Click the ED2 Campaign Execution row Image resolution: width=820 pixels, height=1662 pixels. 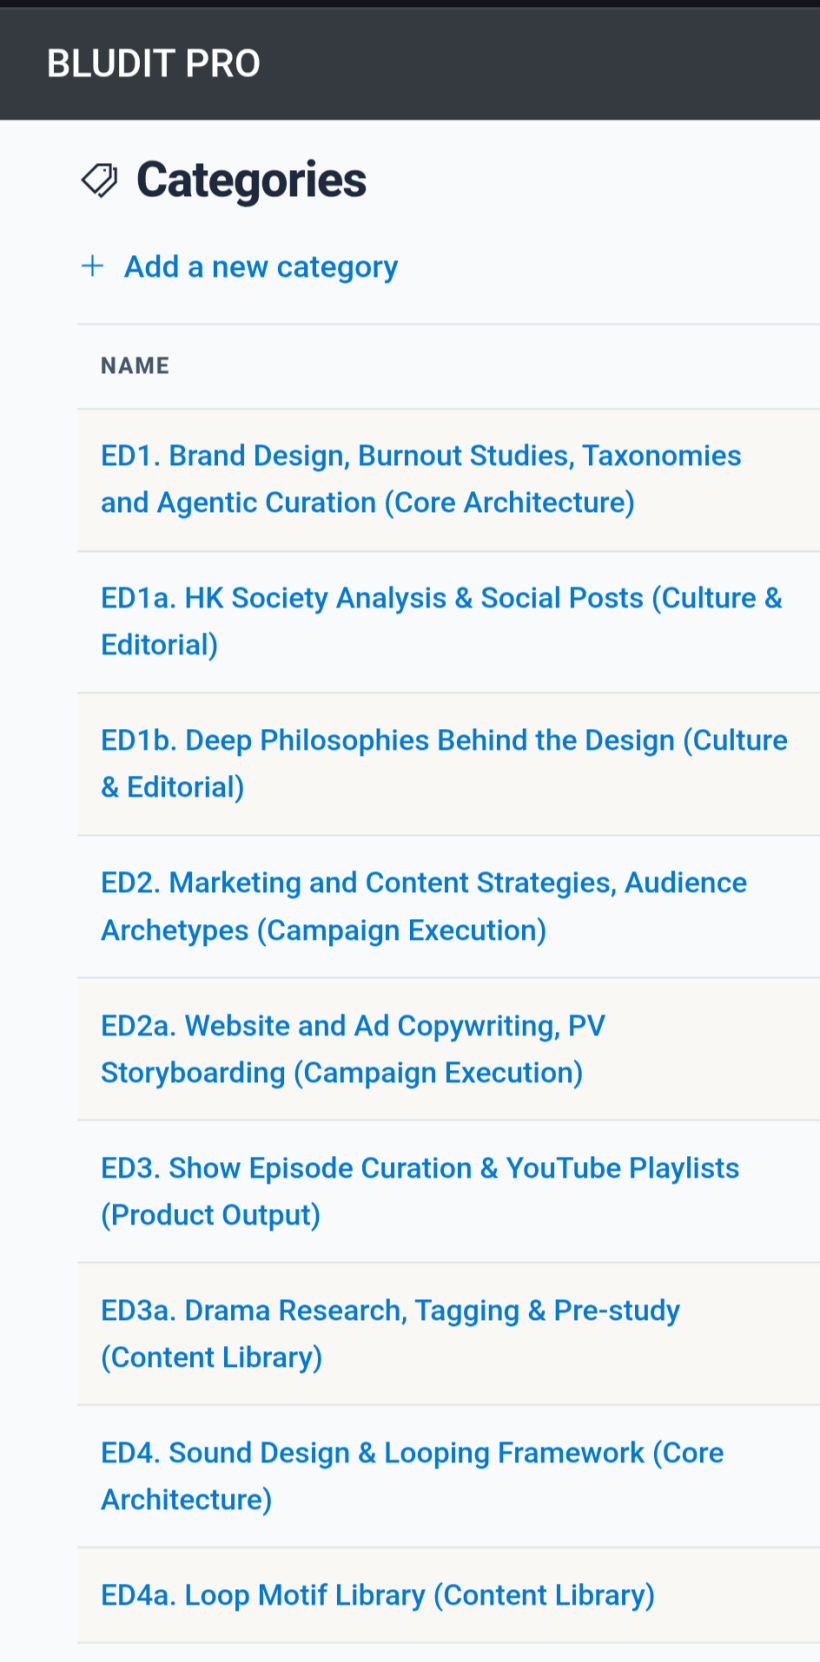click(x=449, y=906)
